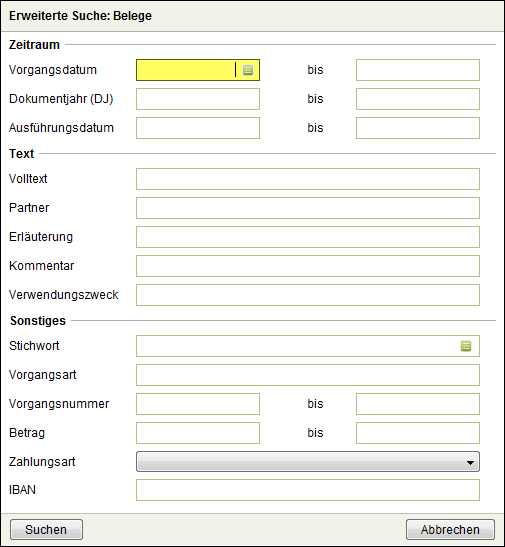Select the Ausführungsdatum end field after bis
This screenshot has width=505, height=547.
pos(418,128)
